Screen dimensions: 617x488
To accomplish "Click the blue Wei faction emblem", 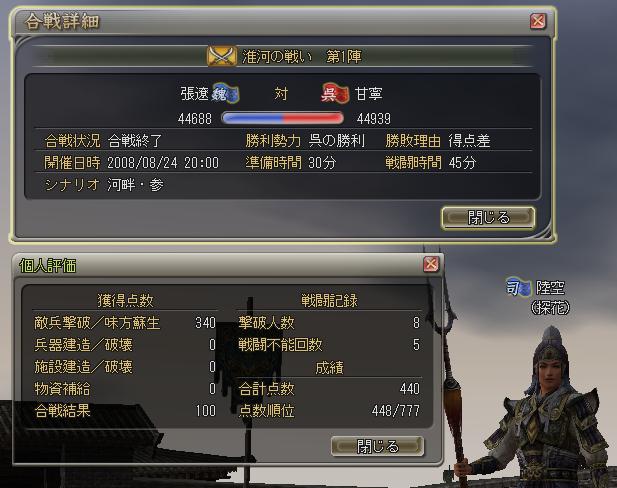I will (225, 93).
